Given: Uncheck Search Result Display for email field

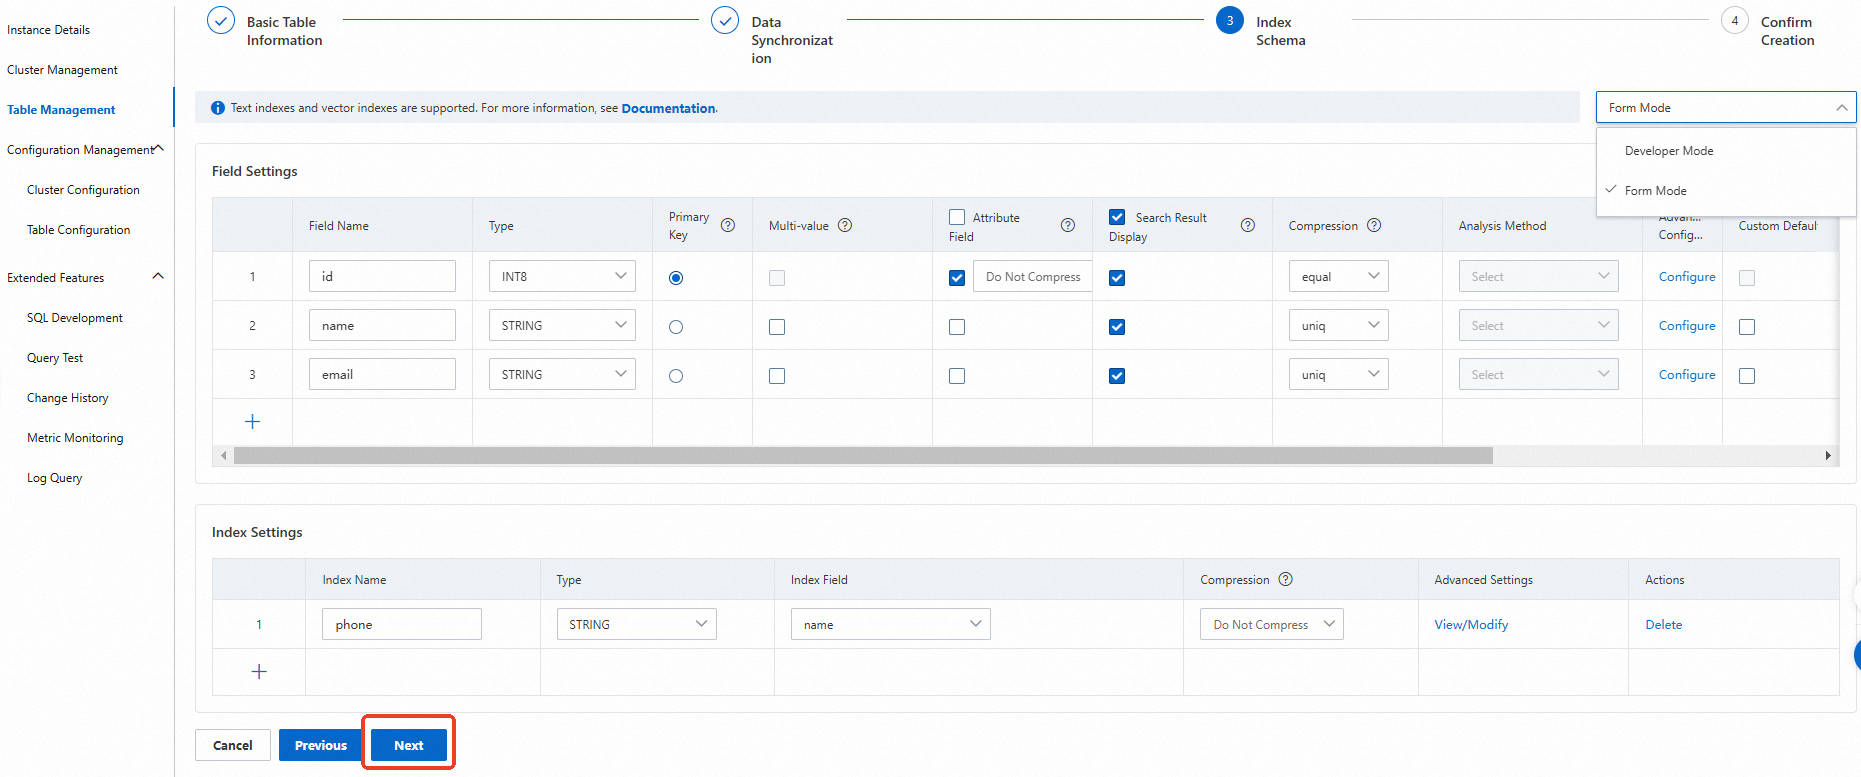Looking at the screenshot, I should pos(1117,376).
